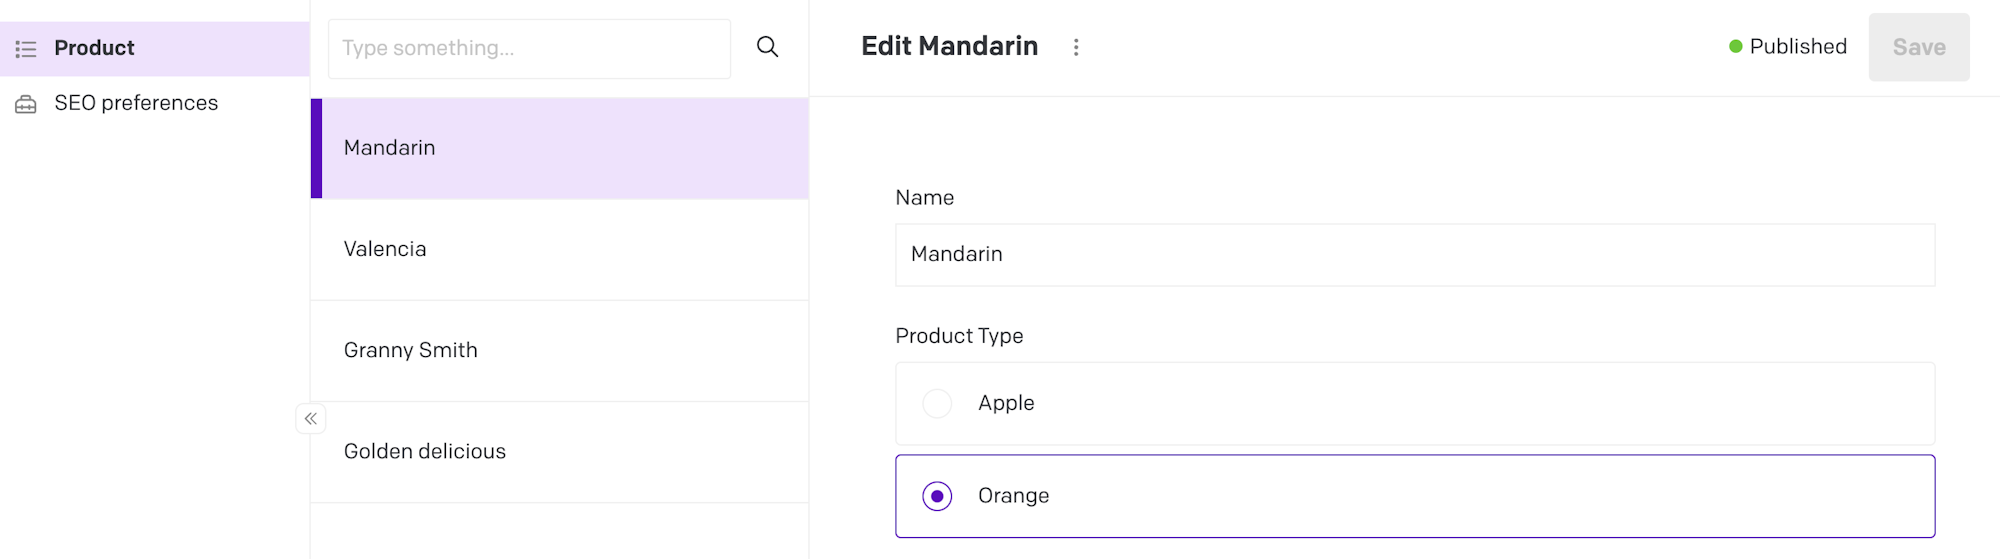Select the Orange radio button
This screenshot has width=2000, height=559.
click(937, 496)
